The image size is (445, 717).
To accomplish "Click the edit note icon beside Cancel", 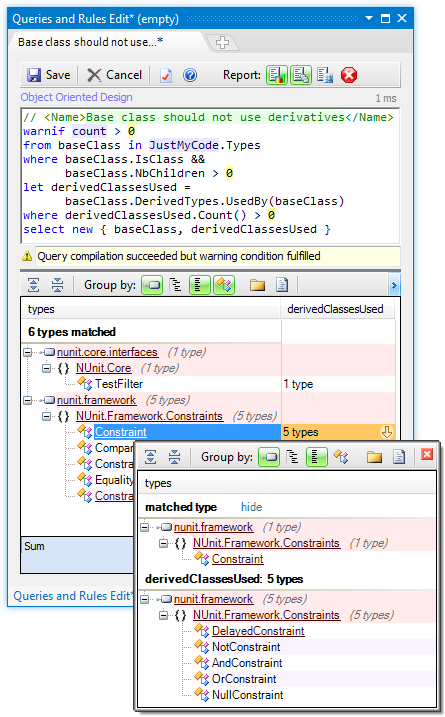I will click(x=166, y=75).
